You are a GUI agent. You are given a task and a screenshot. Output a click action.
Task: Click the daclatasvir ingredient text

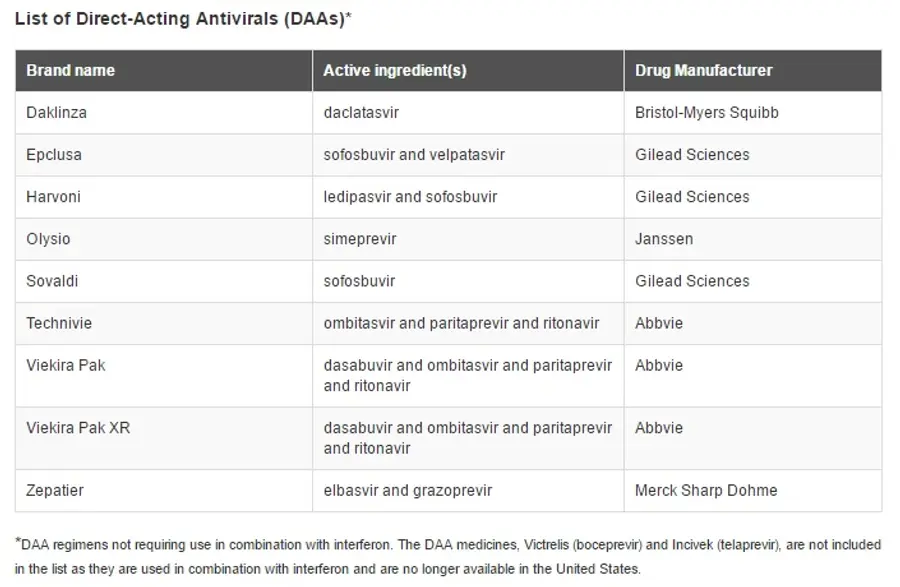[x=361, y=112]
